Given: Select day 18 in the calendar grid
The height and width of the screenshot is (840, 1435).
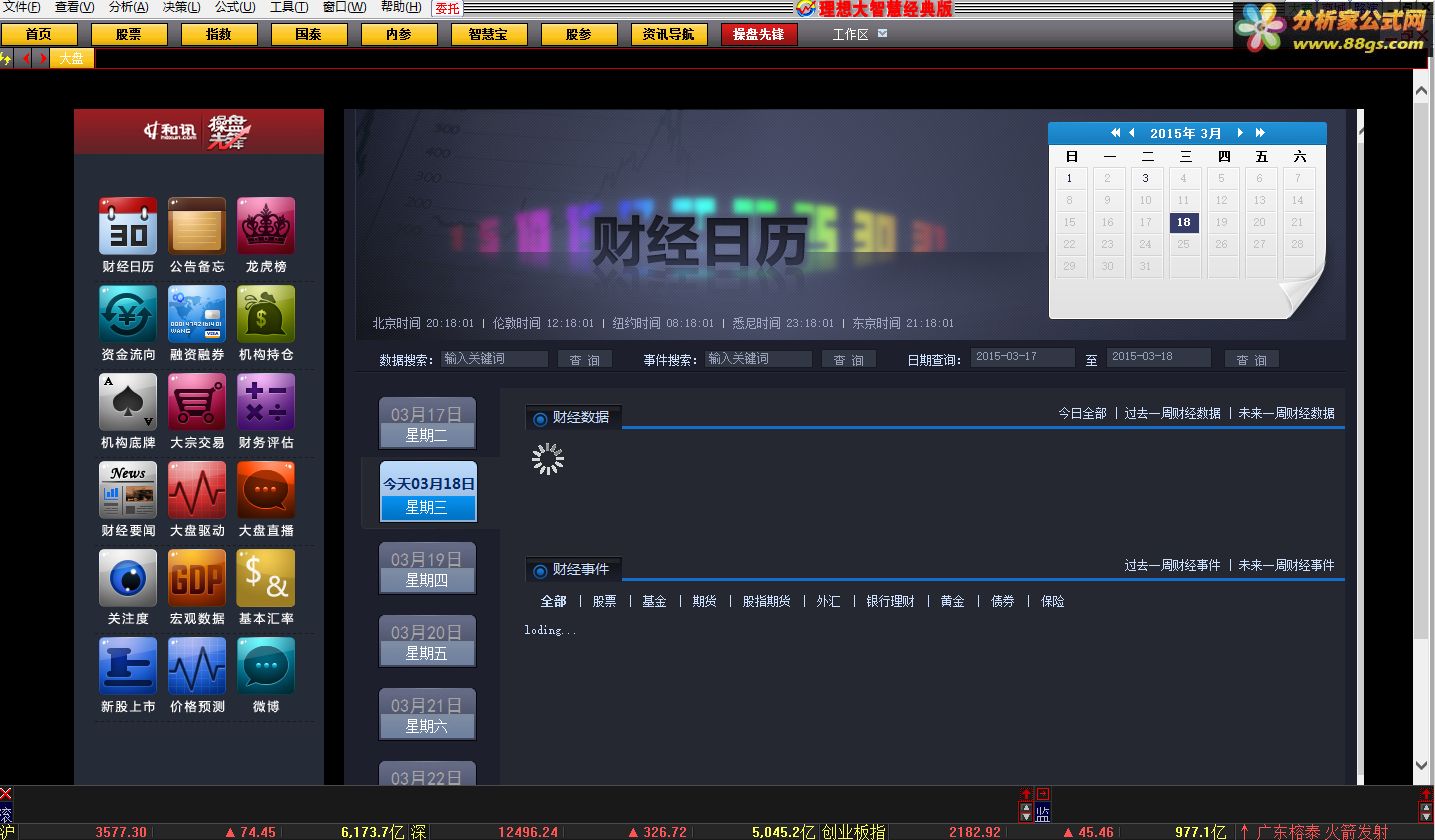Looking at the screenshot, I should [1184, 222].
